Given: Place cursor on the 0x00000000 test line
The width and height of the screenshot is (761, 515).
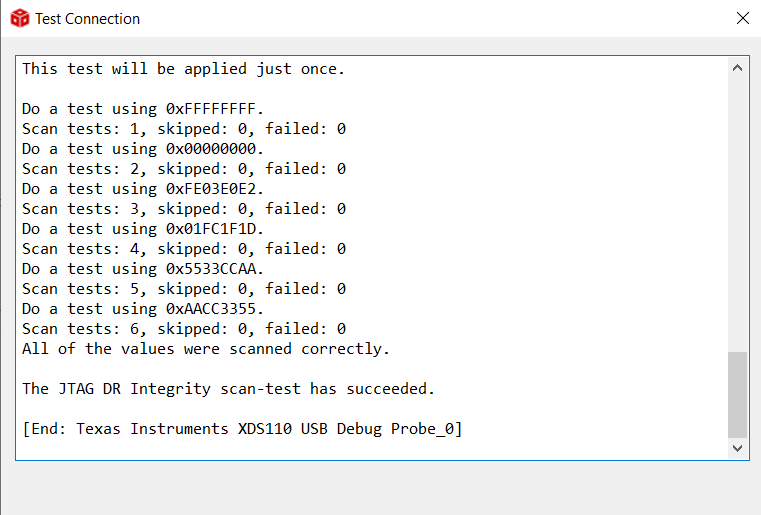Looking at the screenshot, I should click(x=143, y=149).
